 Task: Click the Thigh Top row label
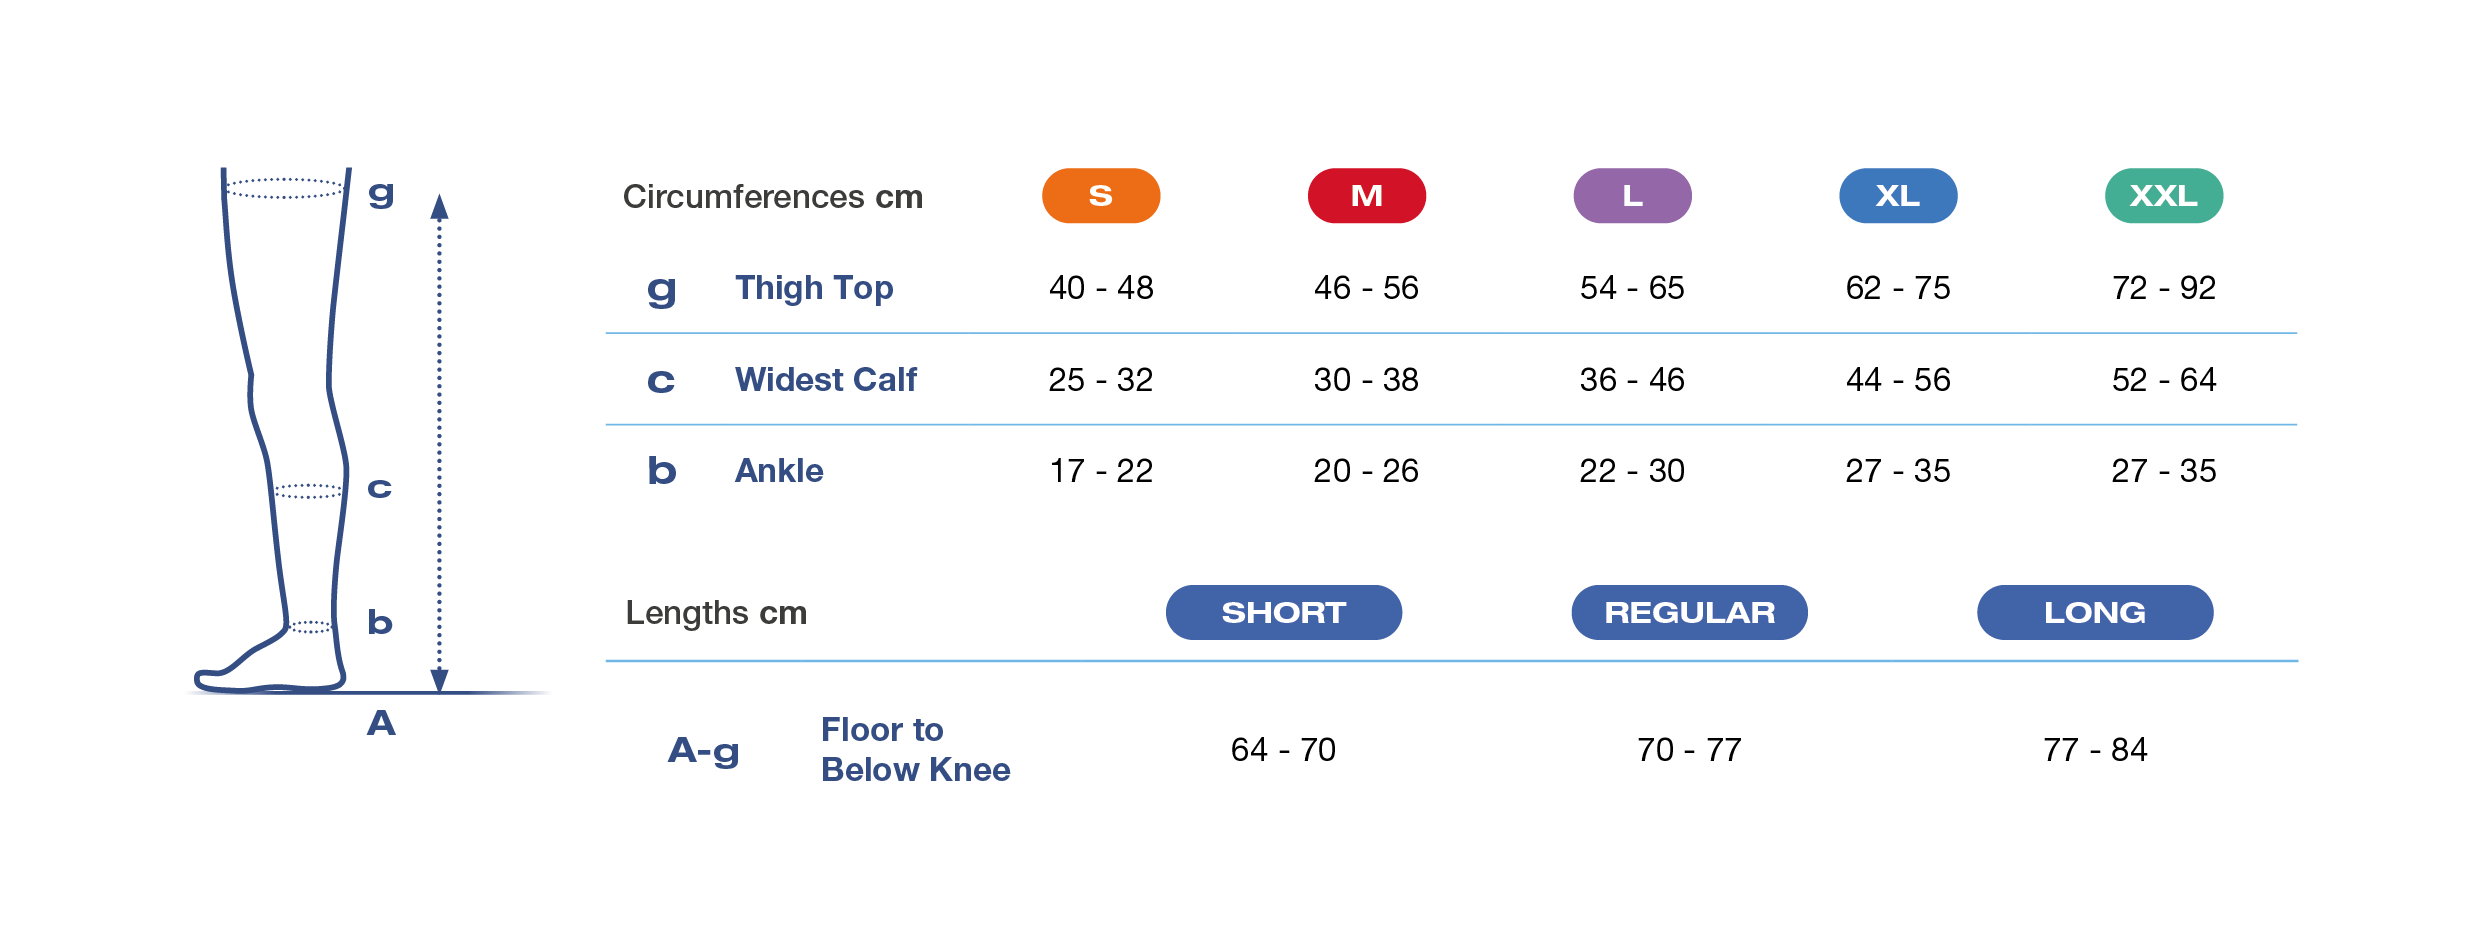pyautogui.click(x=814, y=288)
